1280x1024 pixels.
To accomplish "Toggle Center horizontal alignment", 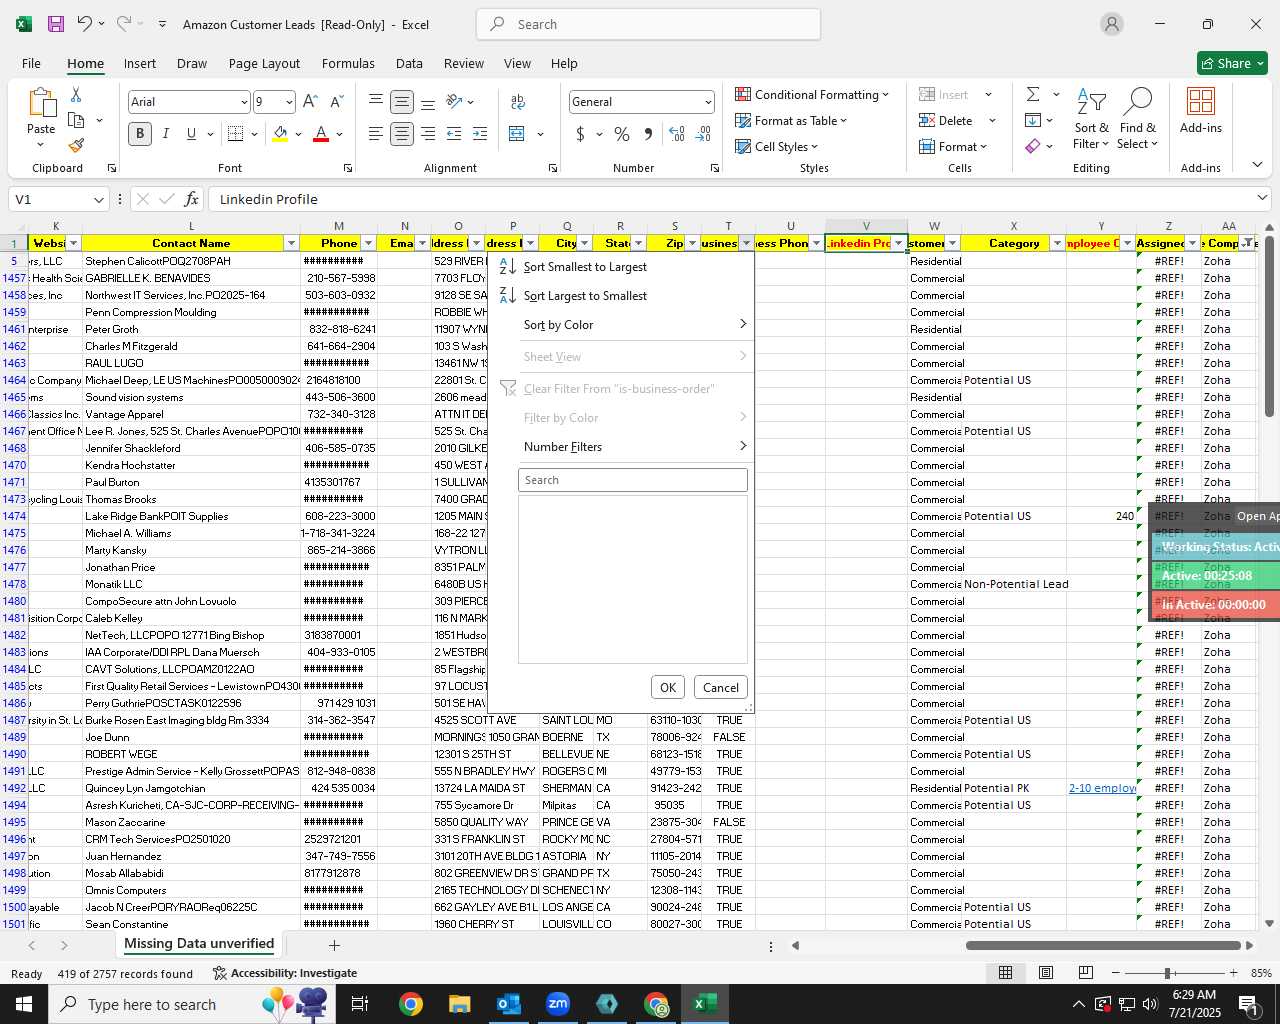I will pyautogui.click(x=402, y=134).
